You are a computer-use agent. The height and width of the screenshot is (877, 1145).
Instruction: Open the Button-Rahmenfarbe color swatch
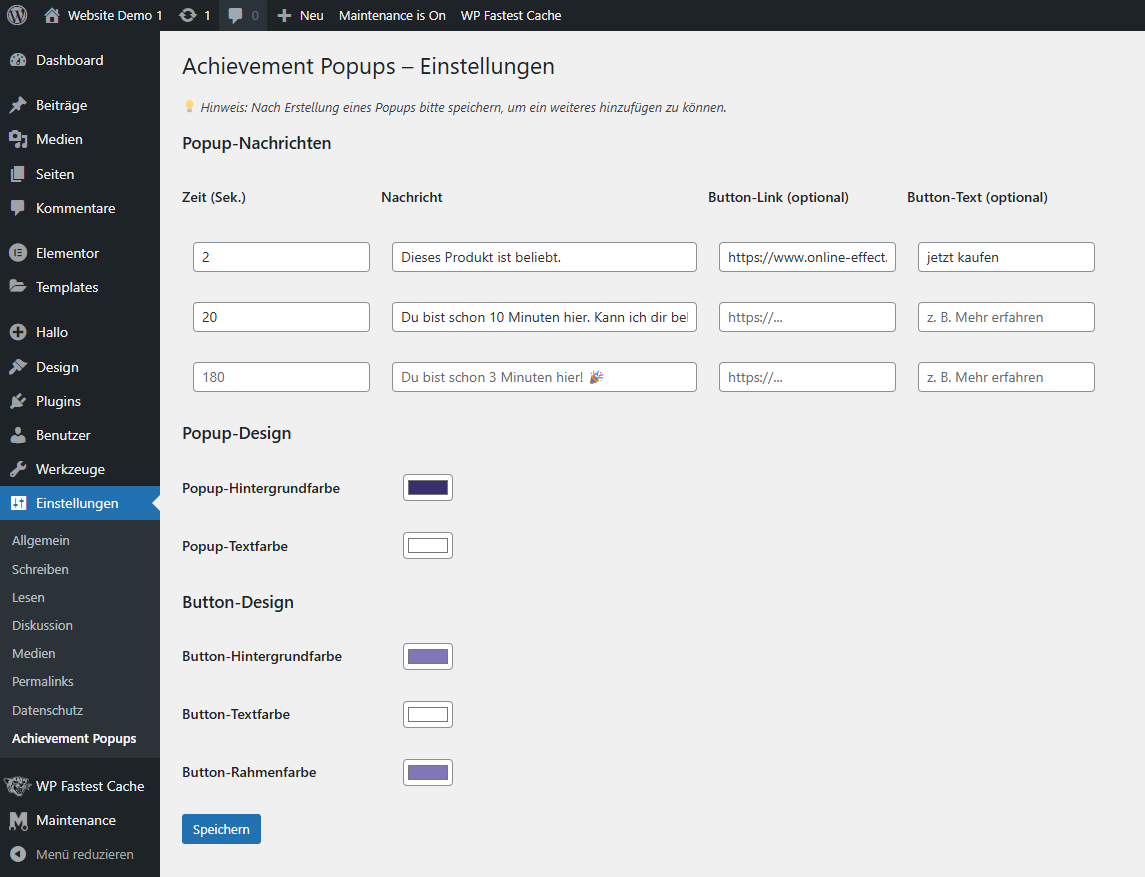pos(428,772)
